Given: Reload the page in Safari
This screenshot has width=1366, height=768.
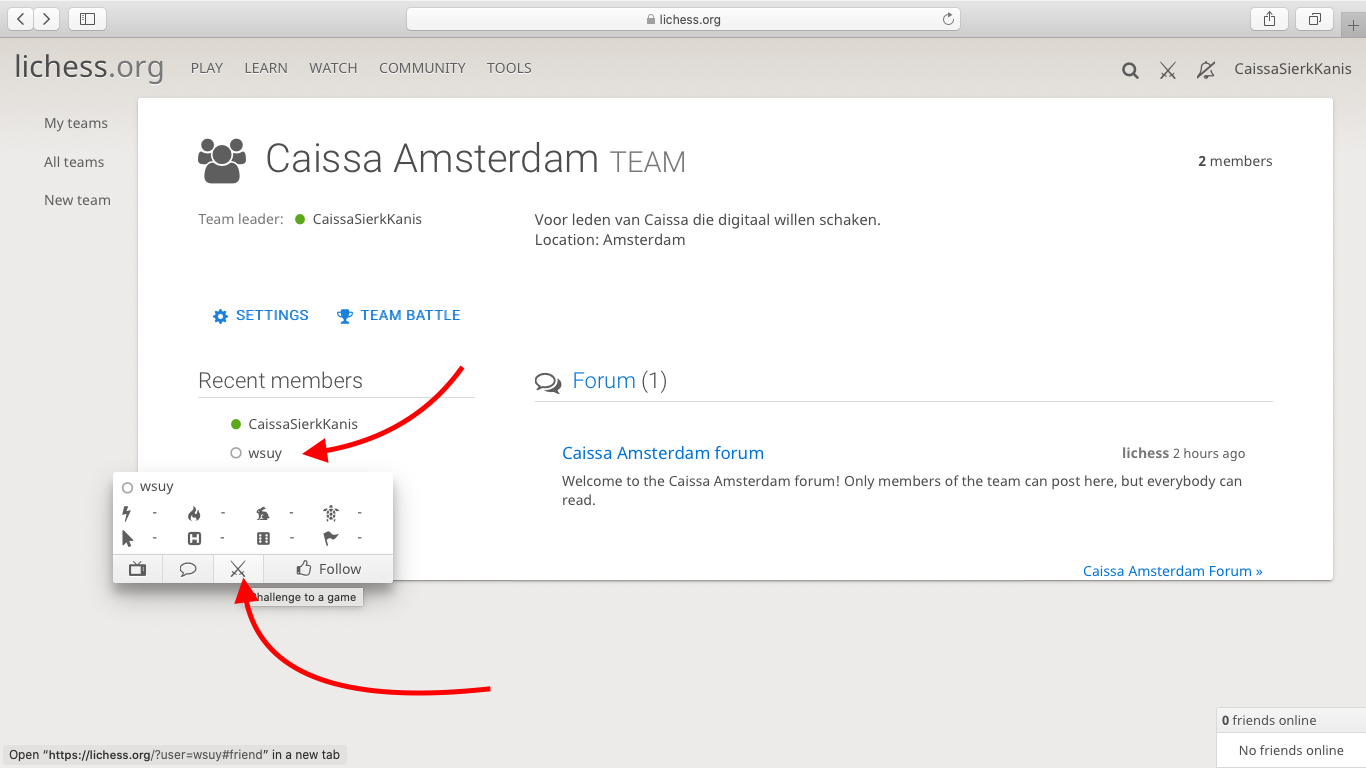Looking at the screenshot, I should [x=948, y=19].
